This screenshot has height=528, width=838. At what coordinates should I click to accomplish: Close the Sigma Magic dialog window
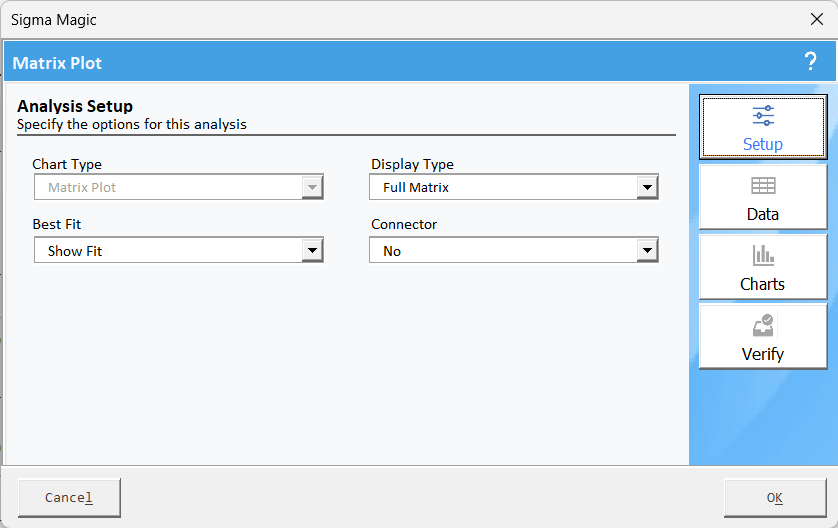click(817, 19)
